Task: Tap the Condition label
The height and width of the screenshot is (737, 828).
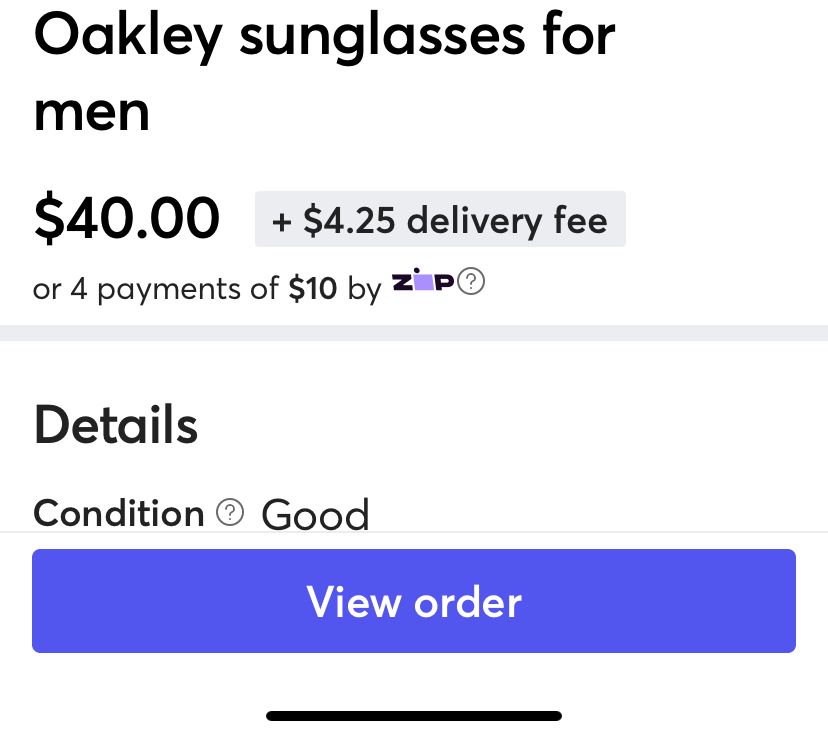Action: [119, 514]
